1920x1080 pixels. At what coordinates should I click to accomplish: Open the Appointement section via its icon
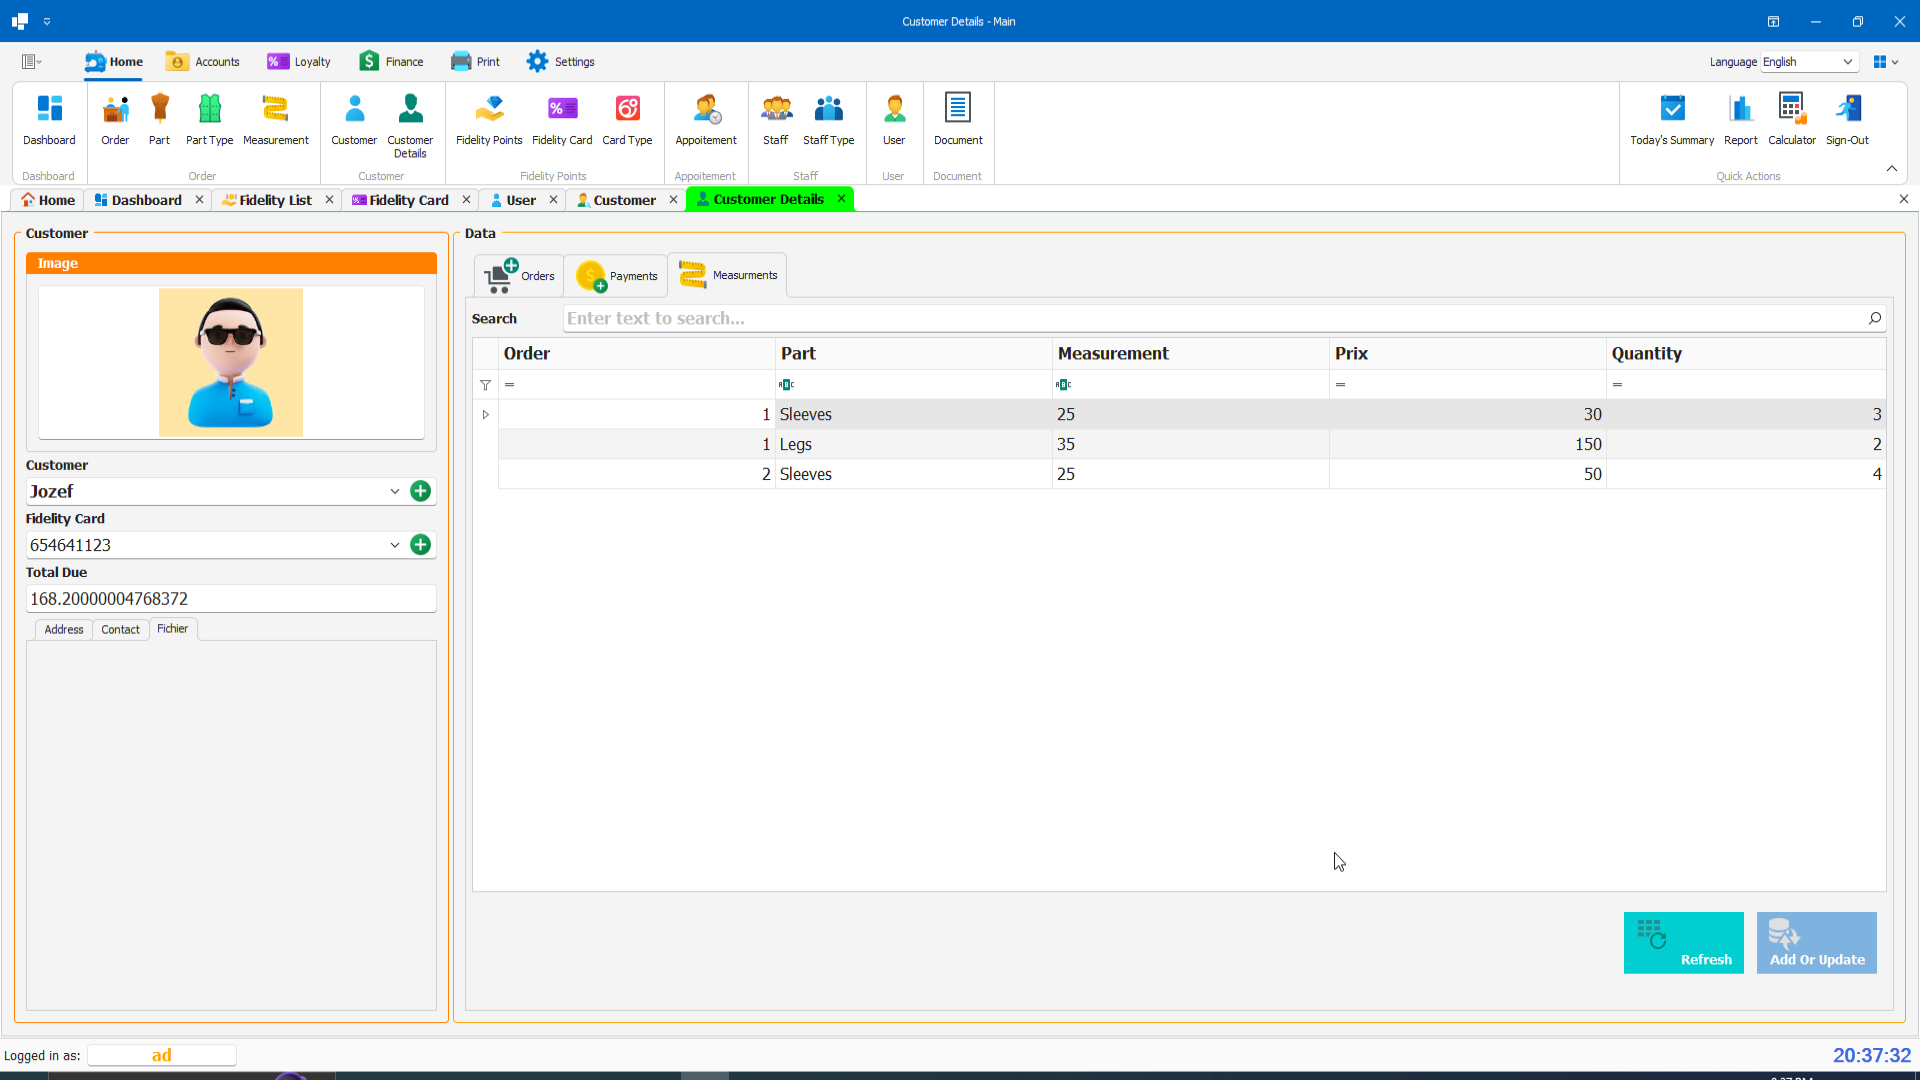(705, 120)
